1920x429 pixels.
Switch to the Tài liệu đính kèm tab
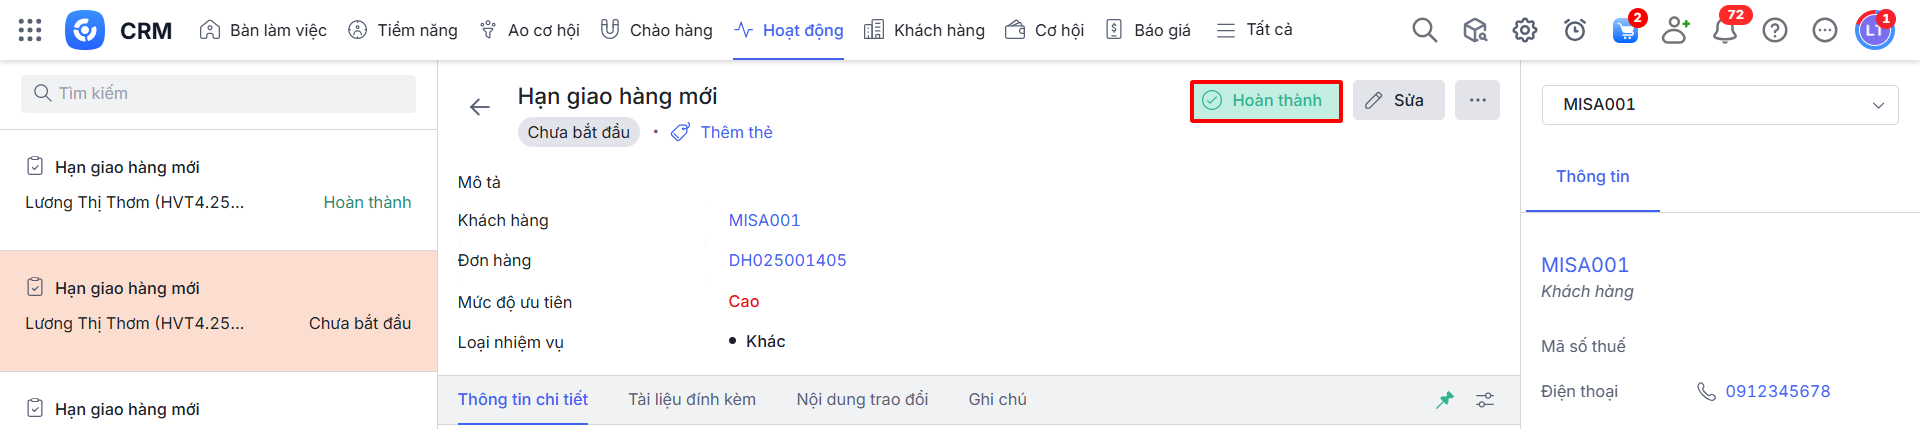(x=692, y=400)
